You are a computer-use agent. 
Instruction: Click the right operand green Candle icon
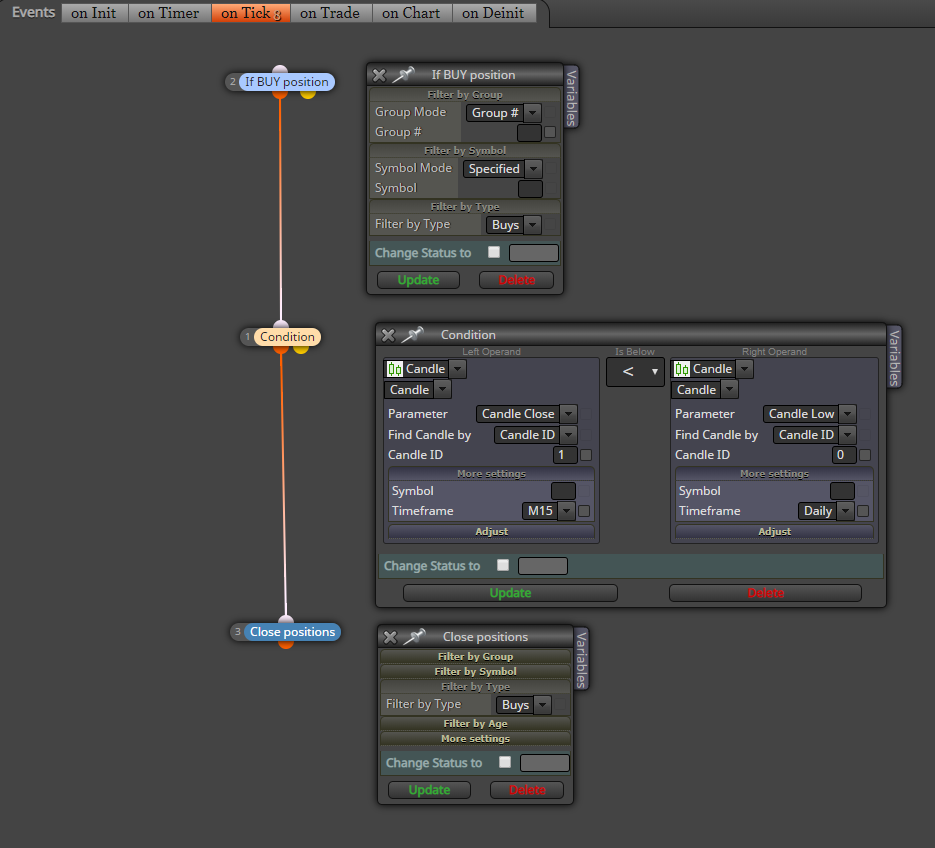tap(682, 369)
